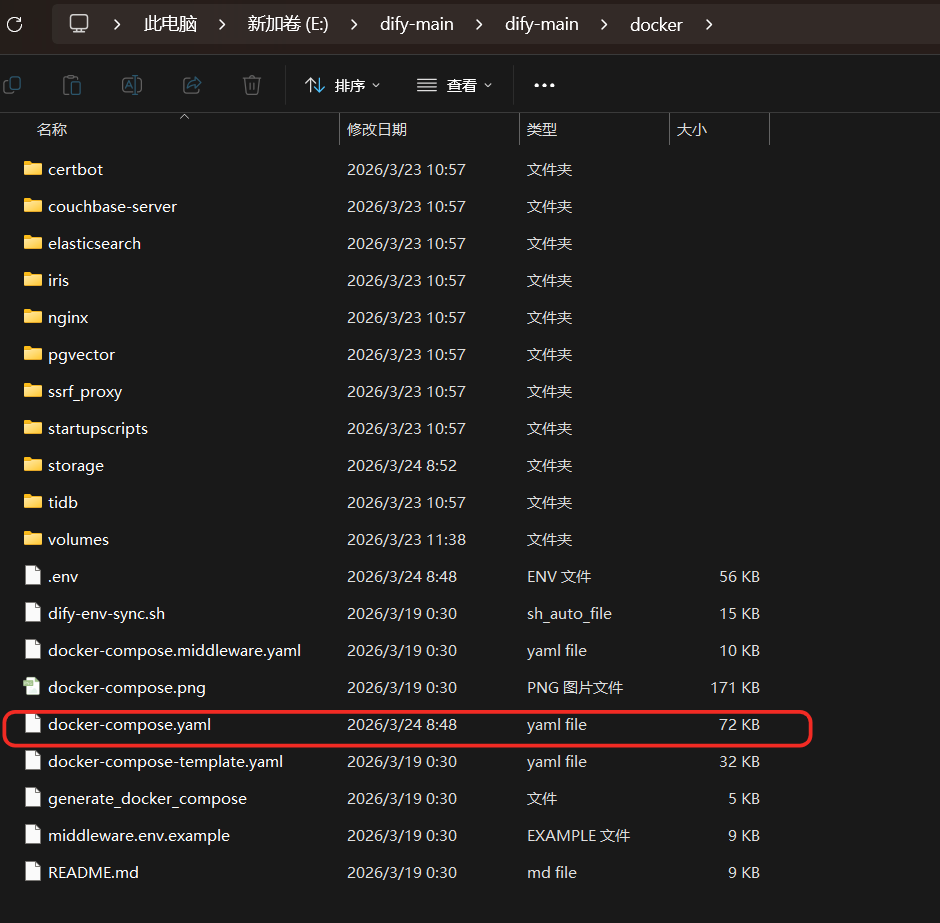940x923 pixels.
Task: Click the middleware.env.example file name
Action: tap(139, 835)
